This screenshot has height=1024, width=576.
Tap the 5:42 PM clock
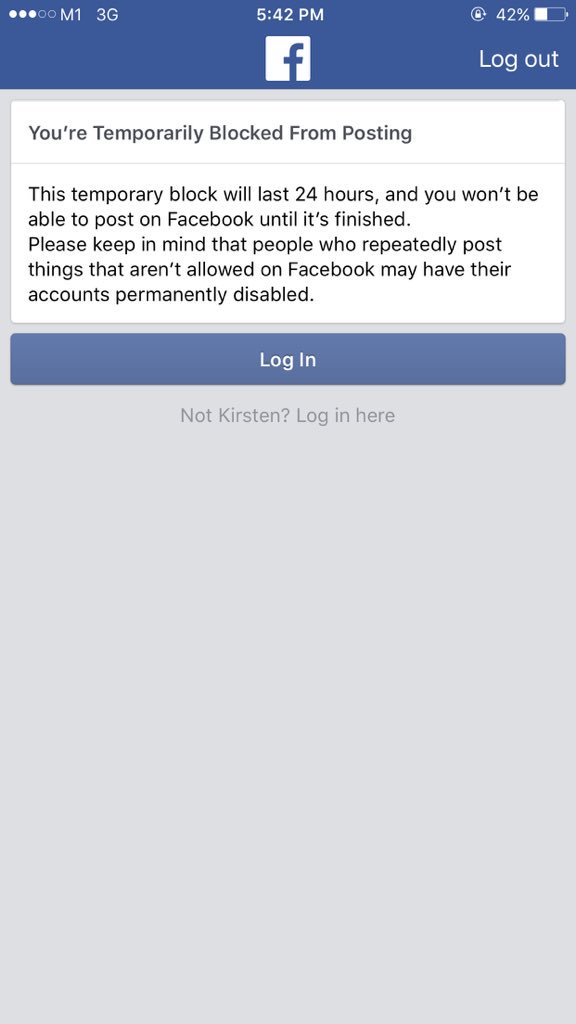290,15
